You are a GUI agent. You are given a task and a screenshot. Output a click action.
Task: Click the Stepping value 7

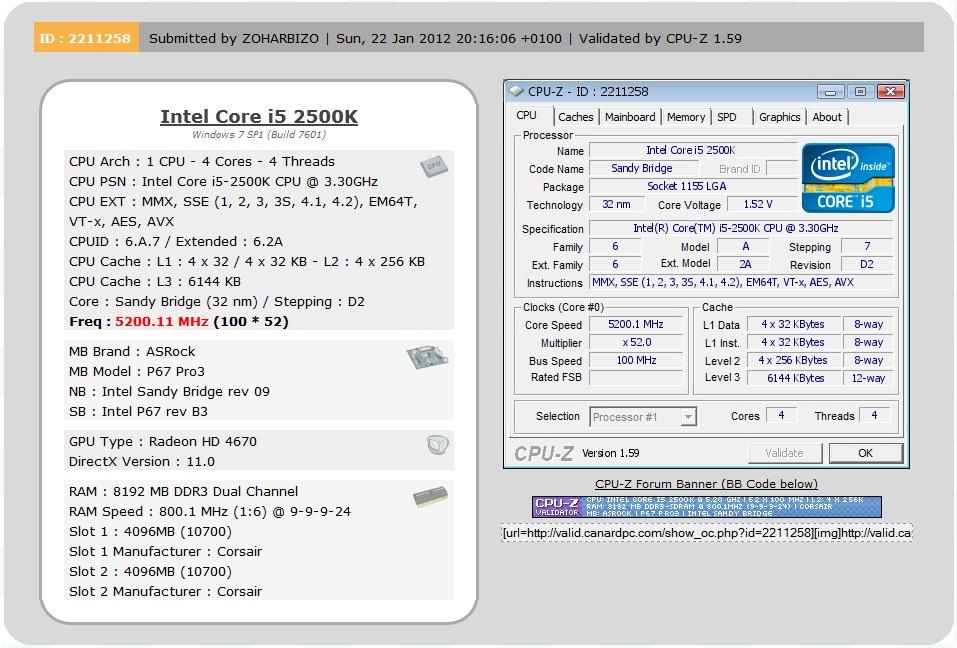(x=867, y=247)
